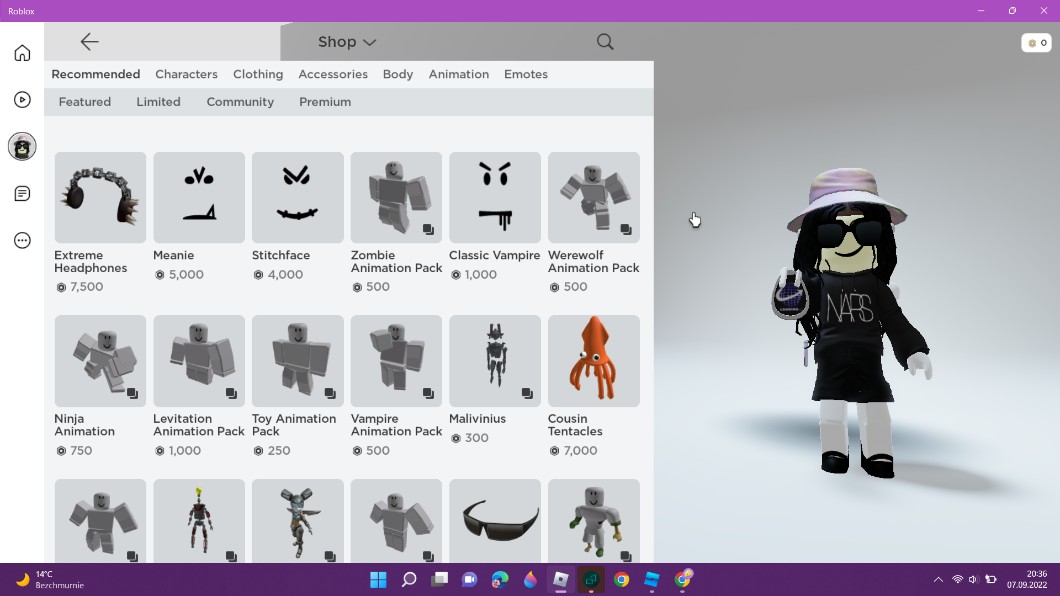Open the Animation category tab
The height and width of the screenshot is (596, 1060).
tap(458, 74)
